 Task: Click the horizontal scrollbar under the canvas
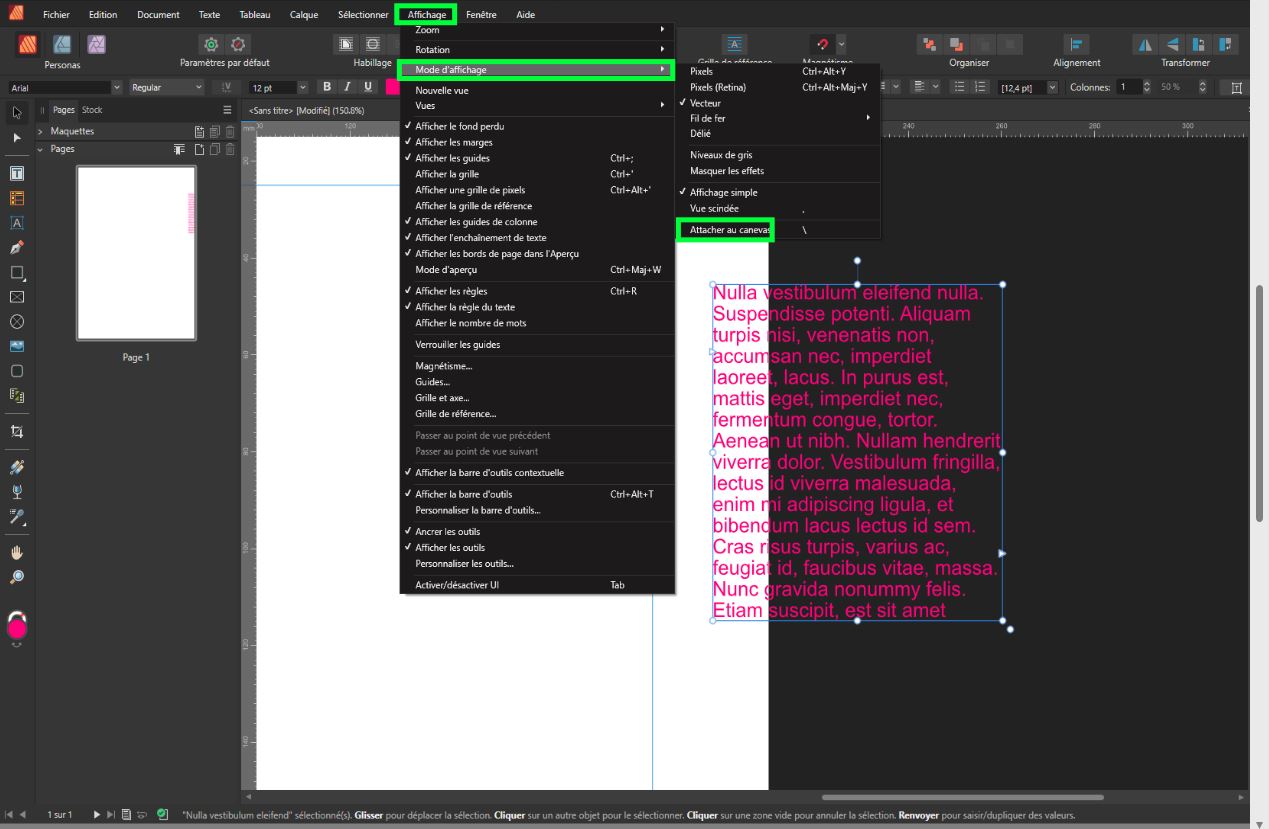pos(962,797)
